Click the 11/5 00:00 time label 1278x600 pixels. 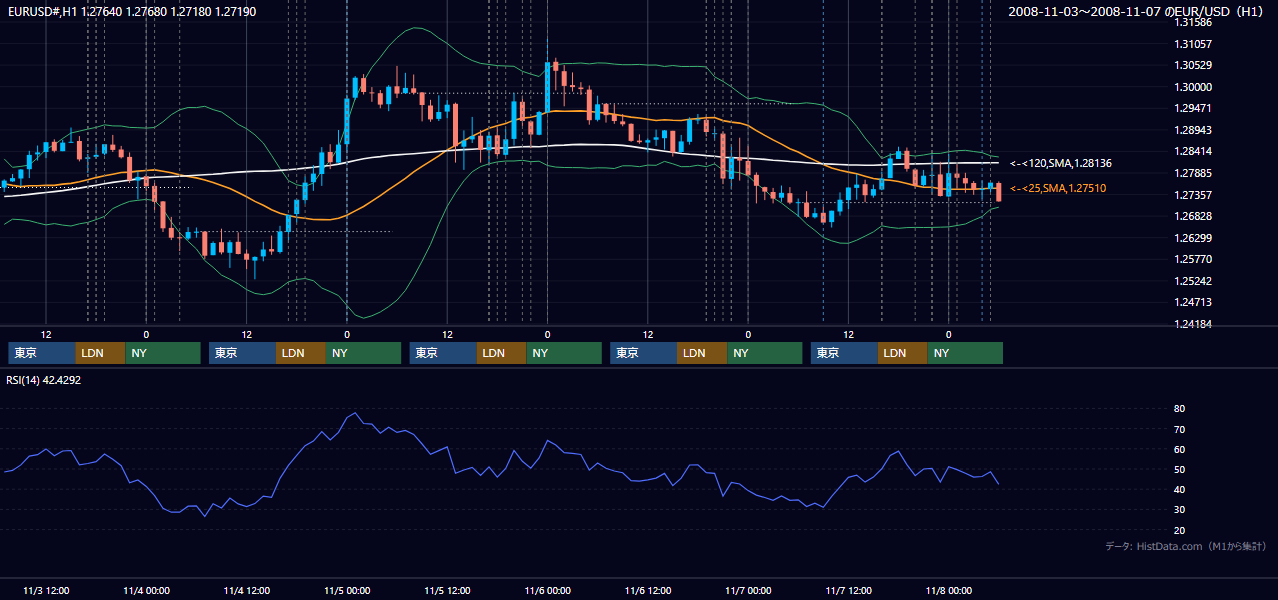347,590
